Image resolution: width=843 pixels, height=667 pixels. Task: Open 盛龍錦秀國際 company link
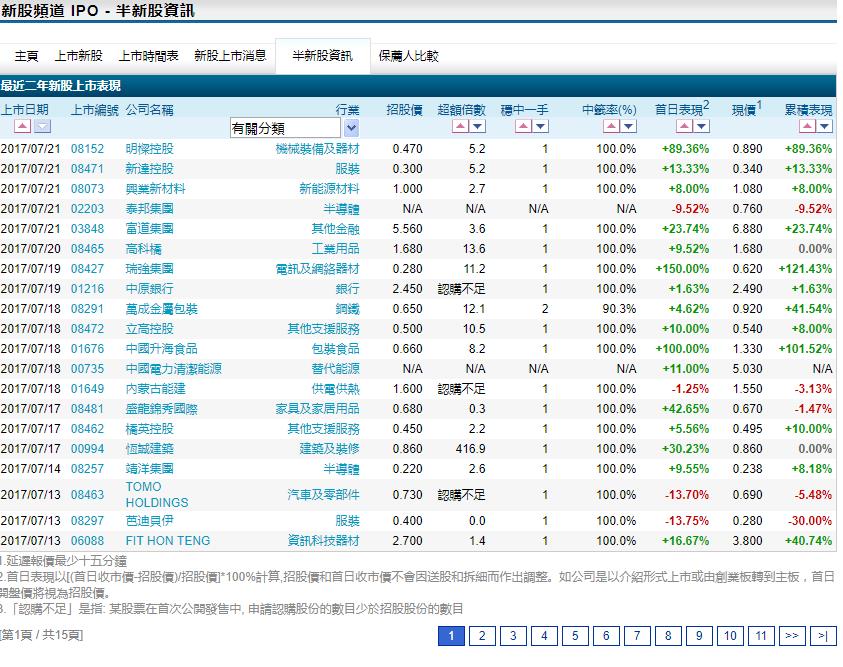pos(162,409)
